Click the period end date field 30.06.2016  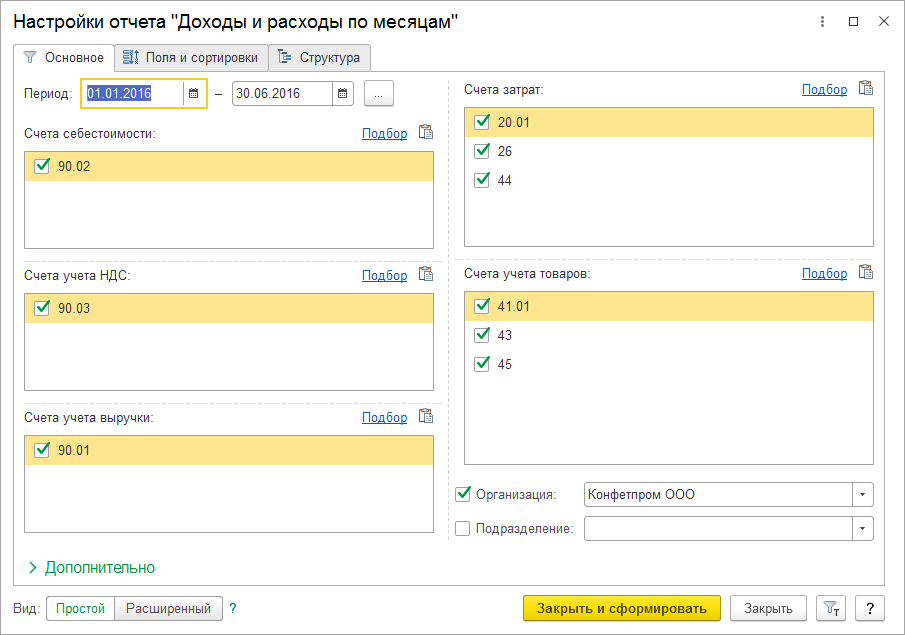click(x=282, y=94)
